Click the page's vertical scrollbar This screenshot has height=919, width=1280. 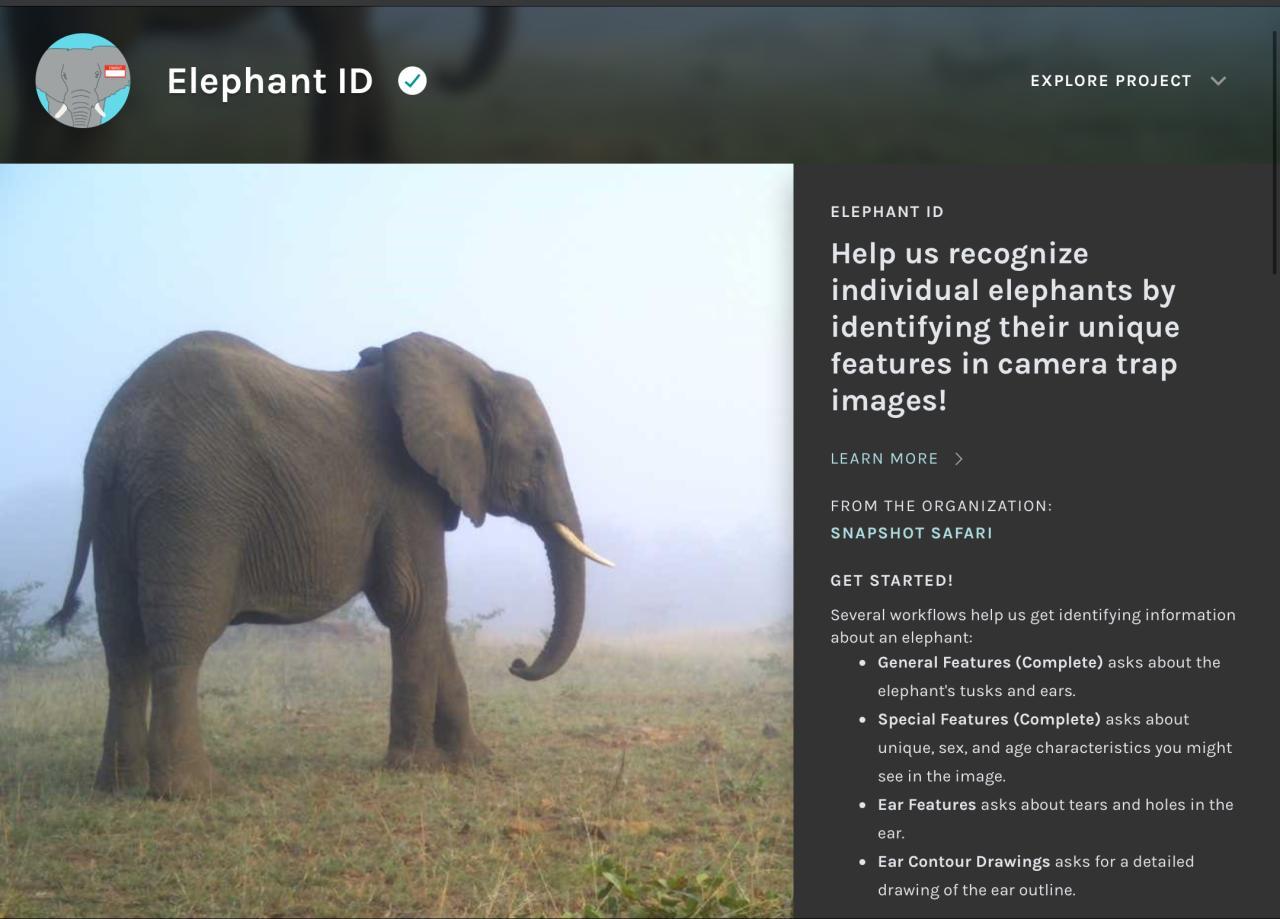coord(1274,150)
